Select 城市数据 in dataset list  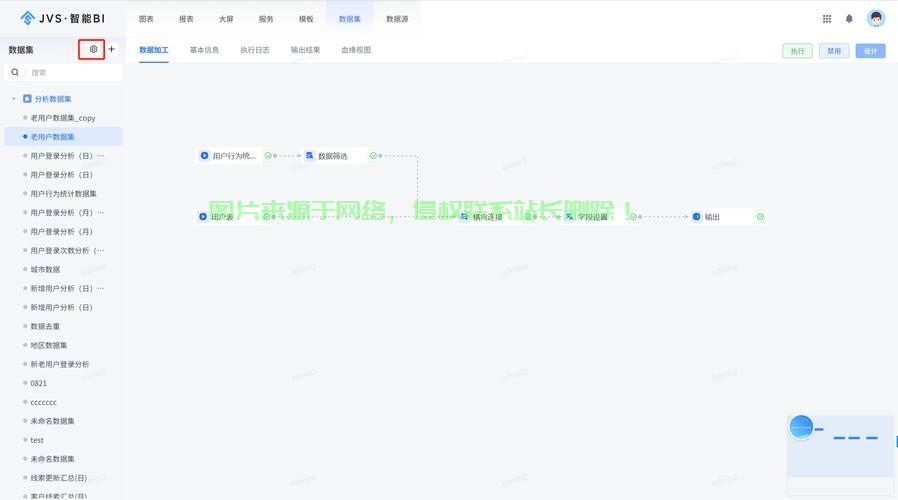[45, 270]
